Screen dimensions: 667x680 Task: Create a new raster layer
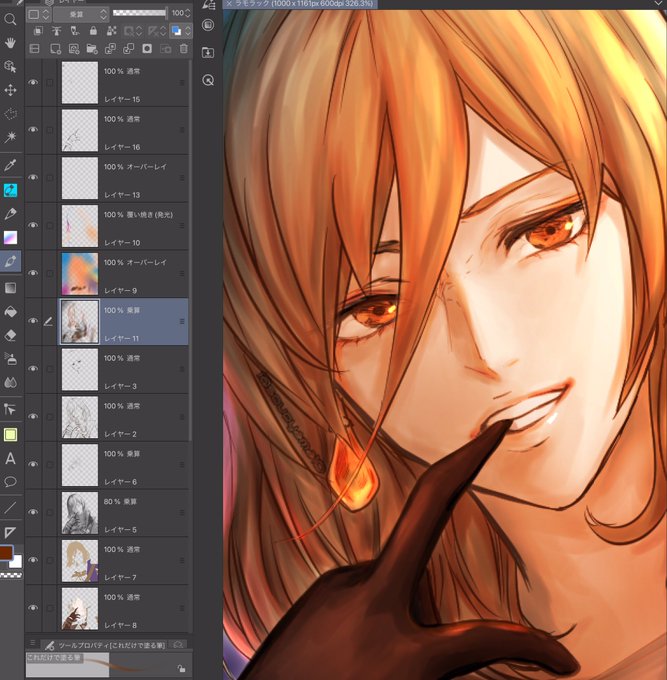(55, 49)
